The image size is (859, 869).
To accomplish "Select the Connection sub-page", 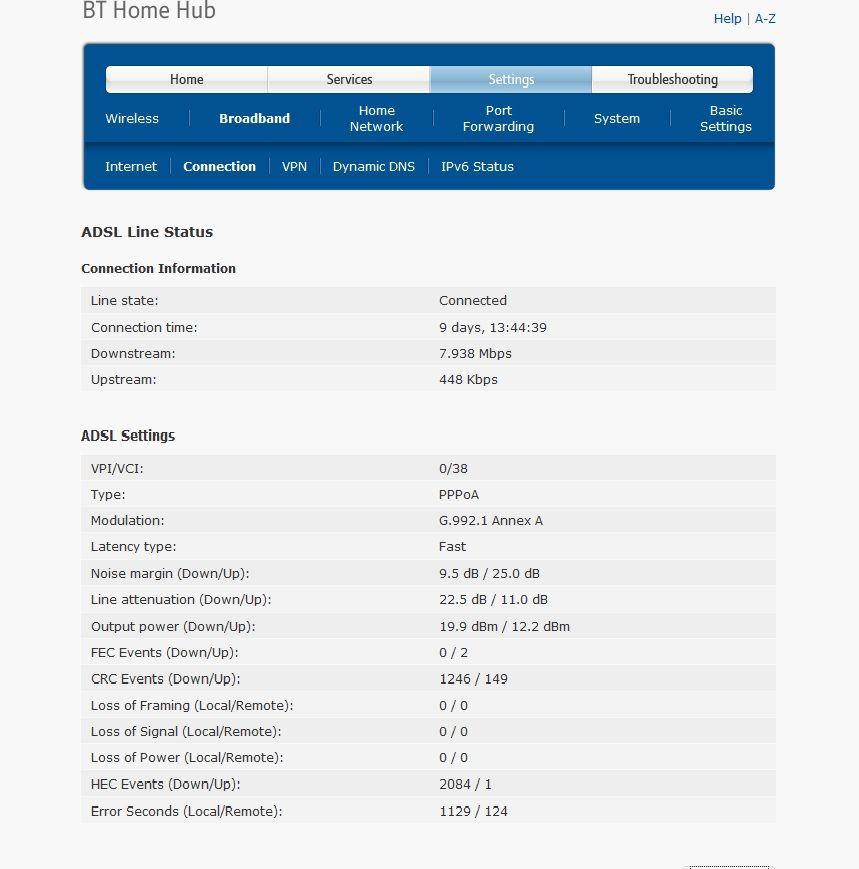I will [219, 166].
